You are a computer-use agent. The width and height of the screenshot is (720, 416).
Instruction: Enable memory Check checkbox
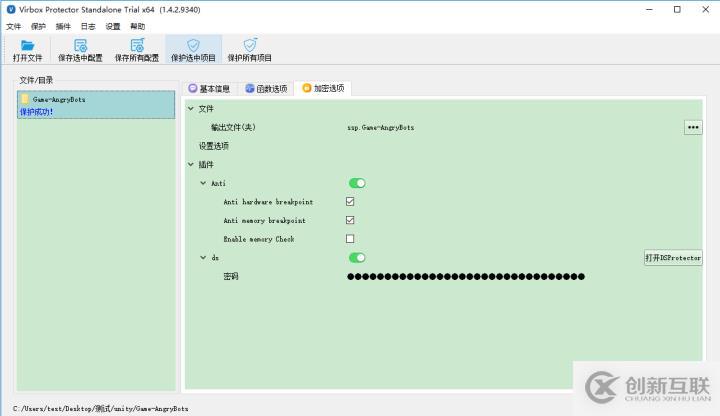[x=350, y=239]
